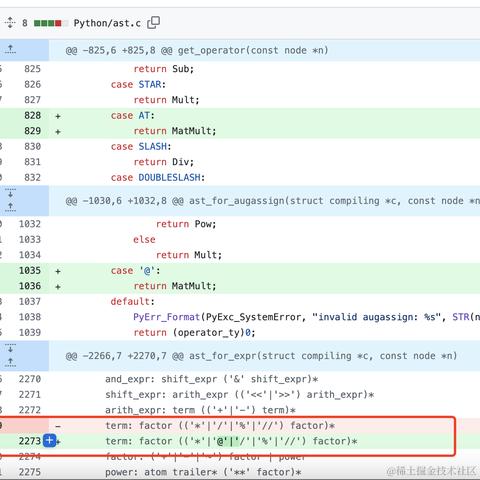
Task: Expand all lines icon beside Python/ast.c
Action: tap(10, 23)
